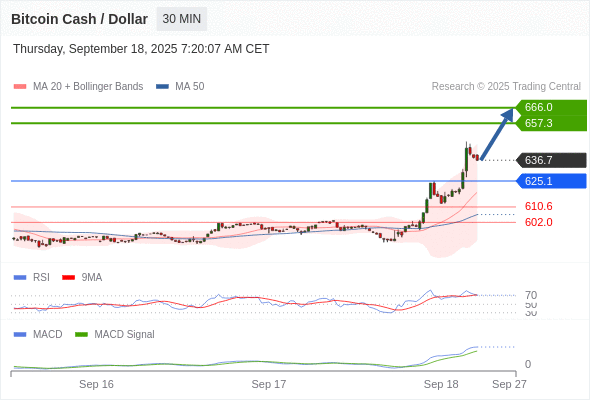Click the MA 20 Bollinger Bands legend swatch
The height and width of the screenshot is (400, 590).
[x=20, y=87]
